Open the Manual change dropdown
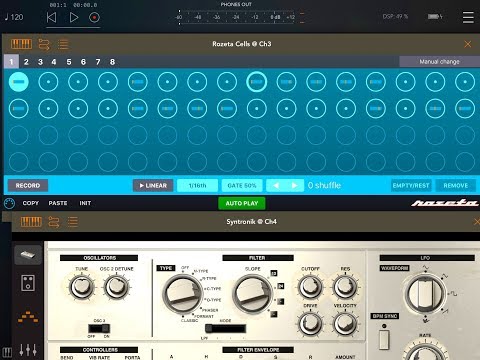 439,62
